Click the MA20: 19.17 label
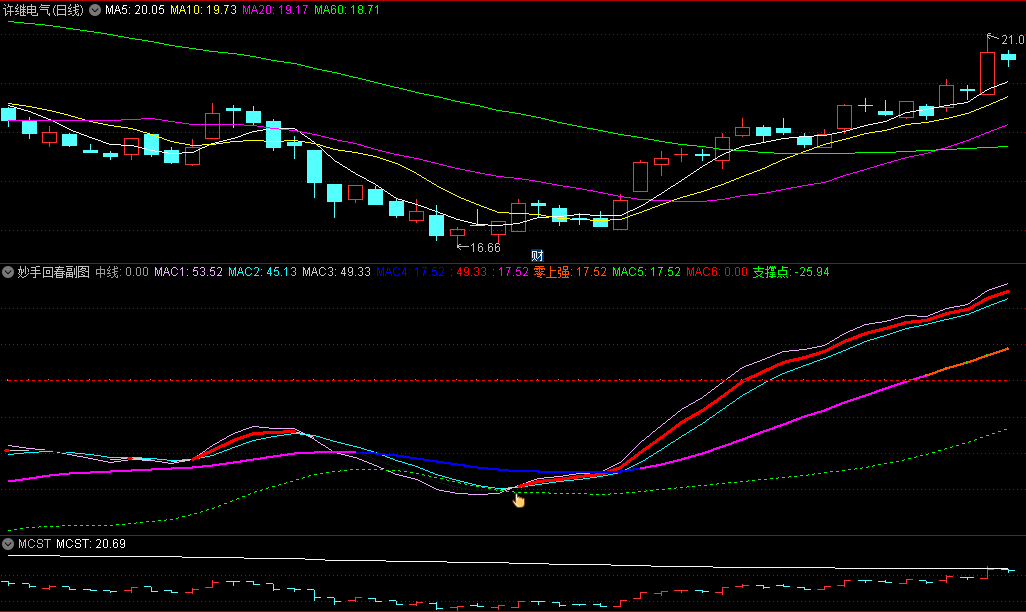 275,10
